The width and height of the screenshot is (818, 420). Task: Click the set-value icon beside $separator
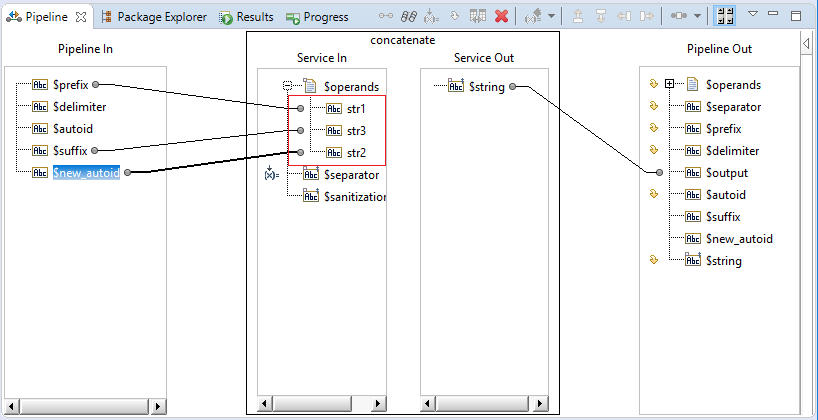pyautogui.click(x=271, y=174)
